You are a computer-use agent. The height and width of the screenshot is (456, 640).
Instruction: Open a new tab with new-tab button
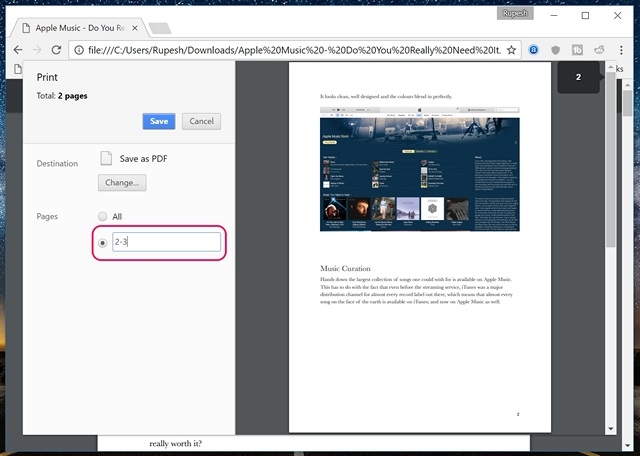160,28
